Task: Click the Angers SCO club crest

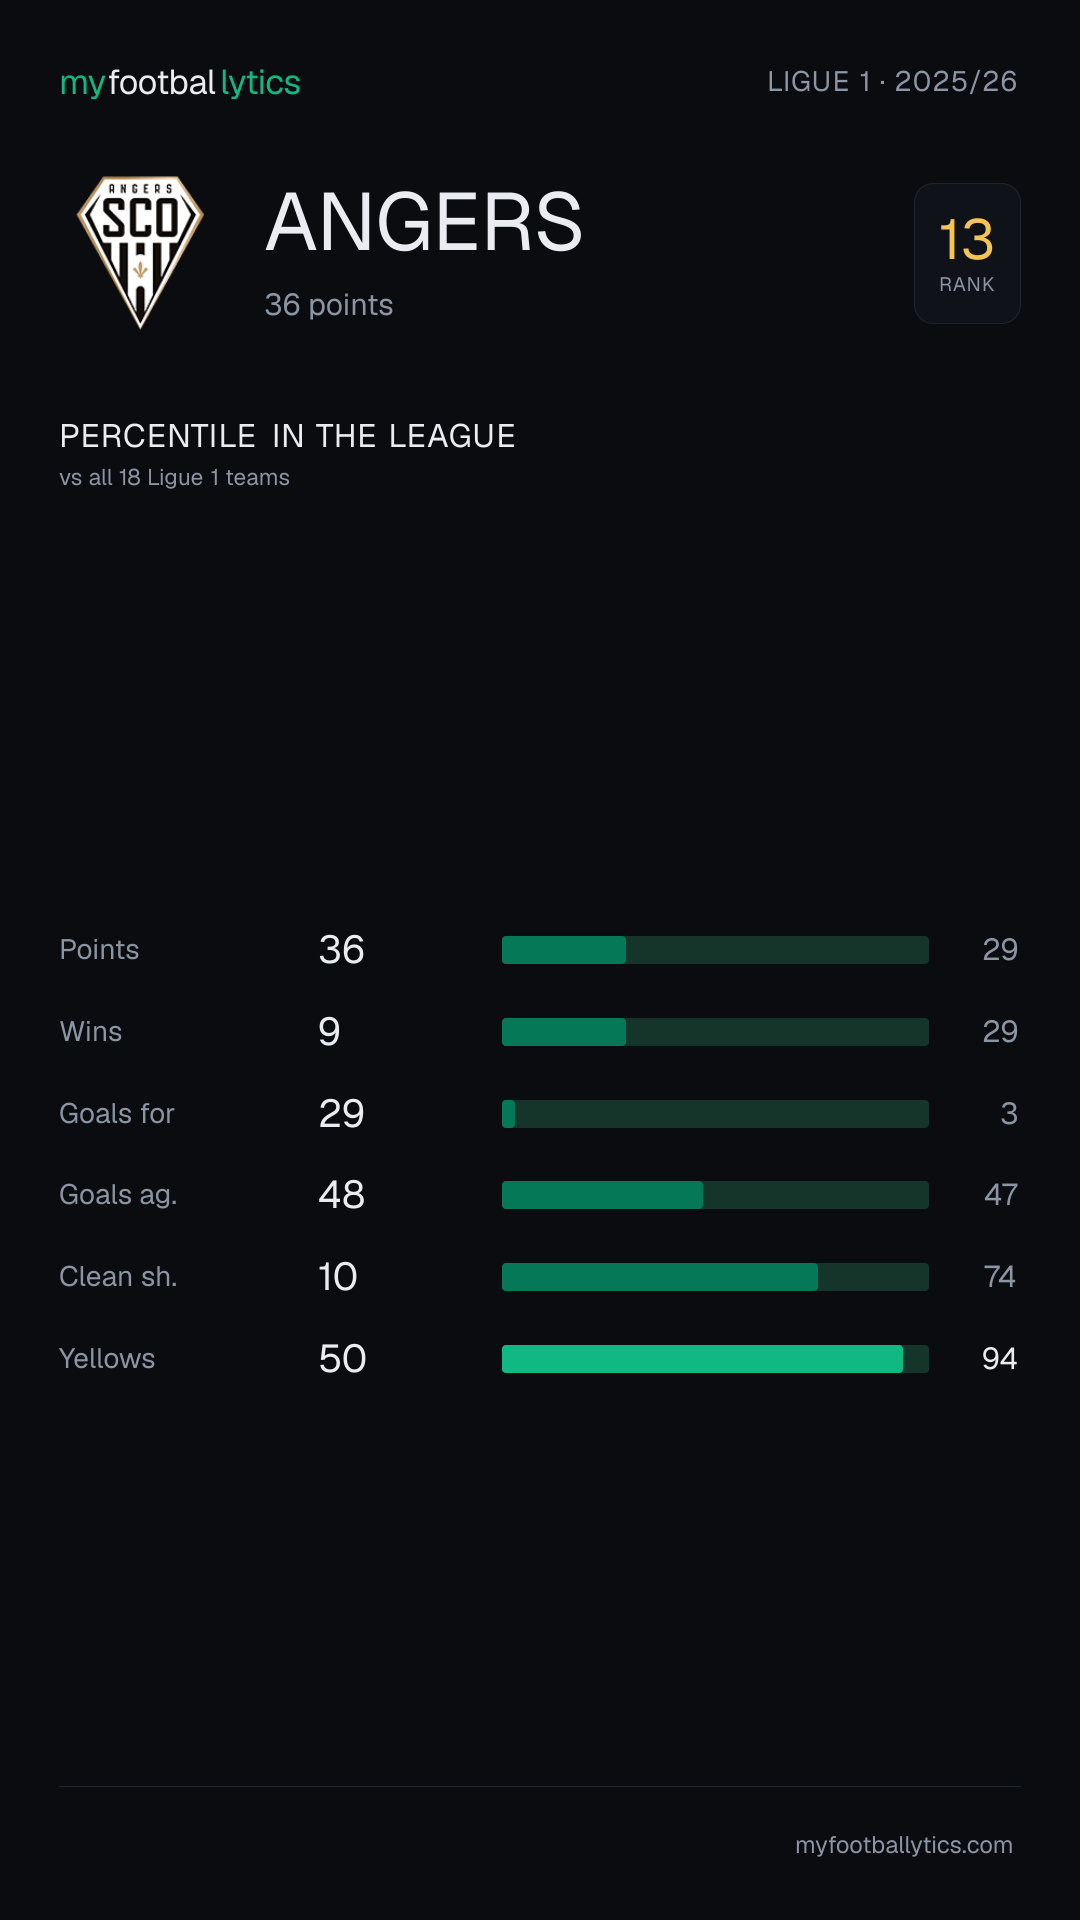Action: pos(141,252)
